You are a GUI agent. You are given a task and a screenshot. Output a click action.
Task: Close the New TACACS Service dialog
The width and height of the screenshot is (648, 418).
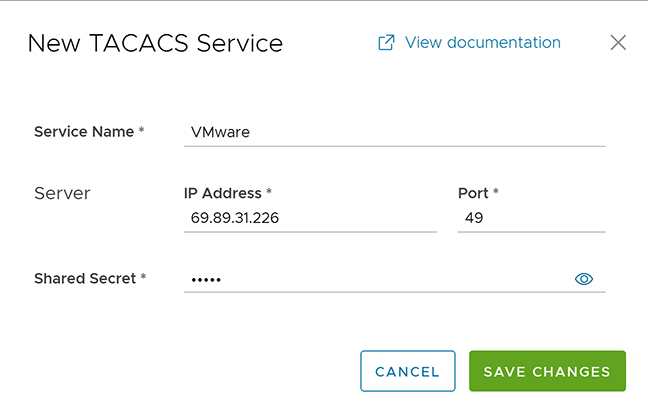(x=618, y=43)
